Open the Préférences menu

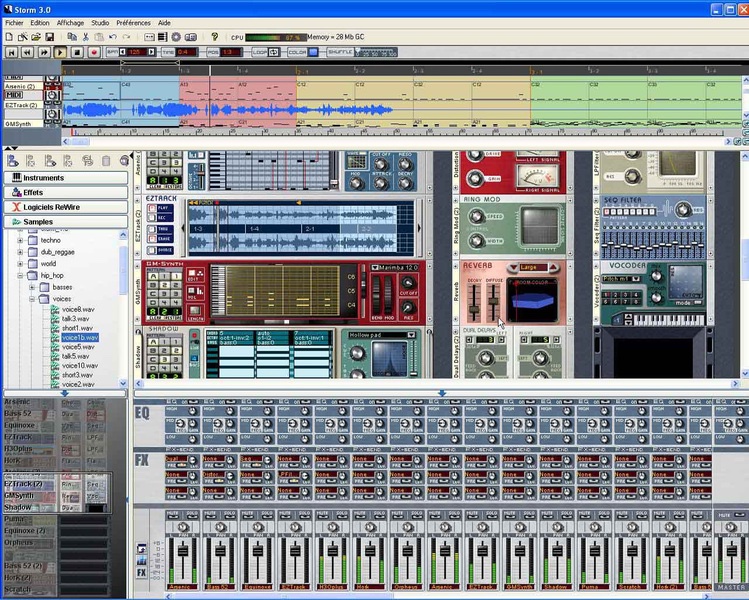coord(133,22)
